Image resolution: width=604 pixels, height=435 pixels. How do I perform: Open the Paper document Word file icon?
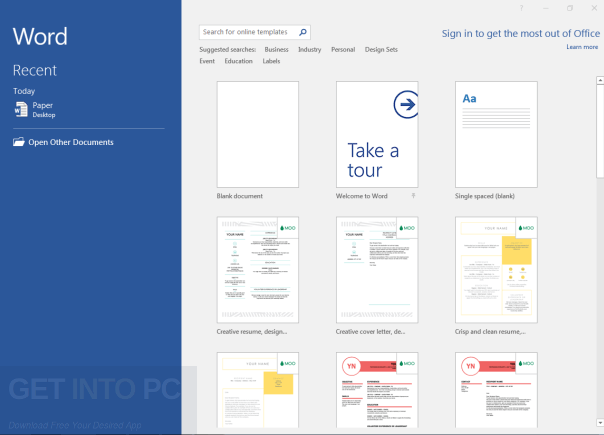pyautogui.click(x=21, y=109)
